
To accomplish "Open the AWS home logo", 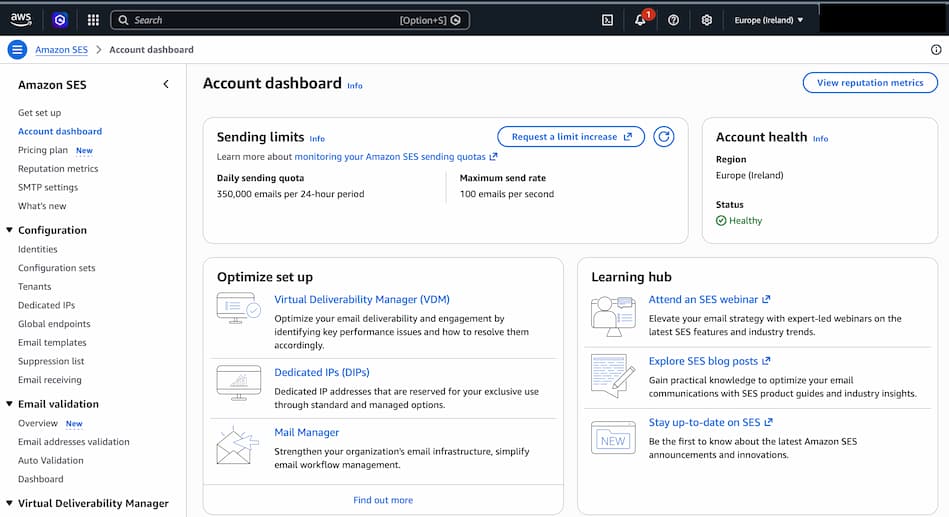I will point(21,19).
